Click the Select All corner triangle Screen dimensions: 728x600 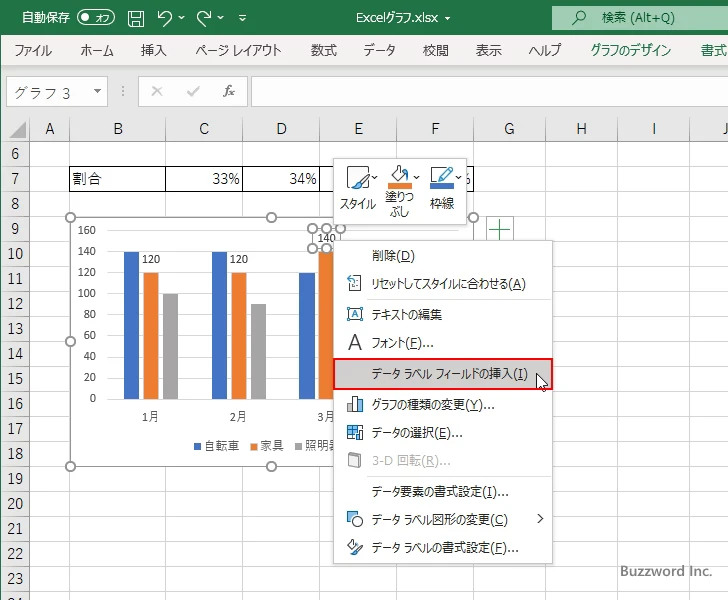click(x=18, y=129)
